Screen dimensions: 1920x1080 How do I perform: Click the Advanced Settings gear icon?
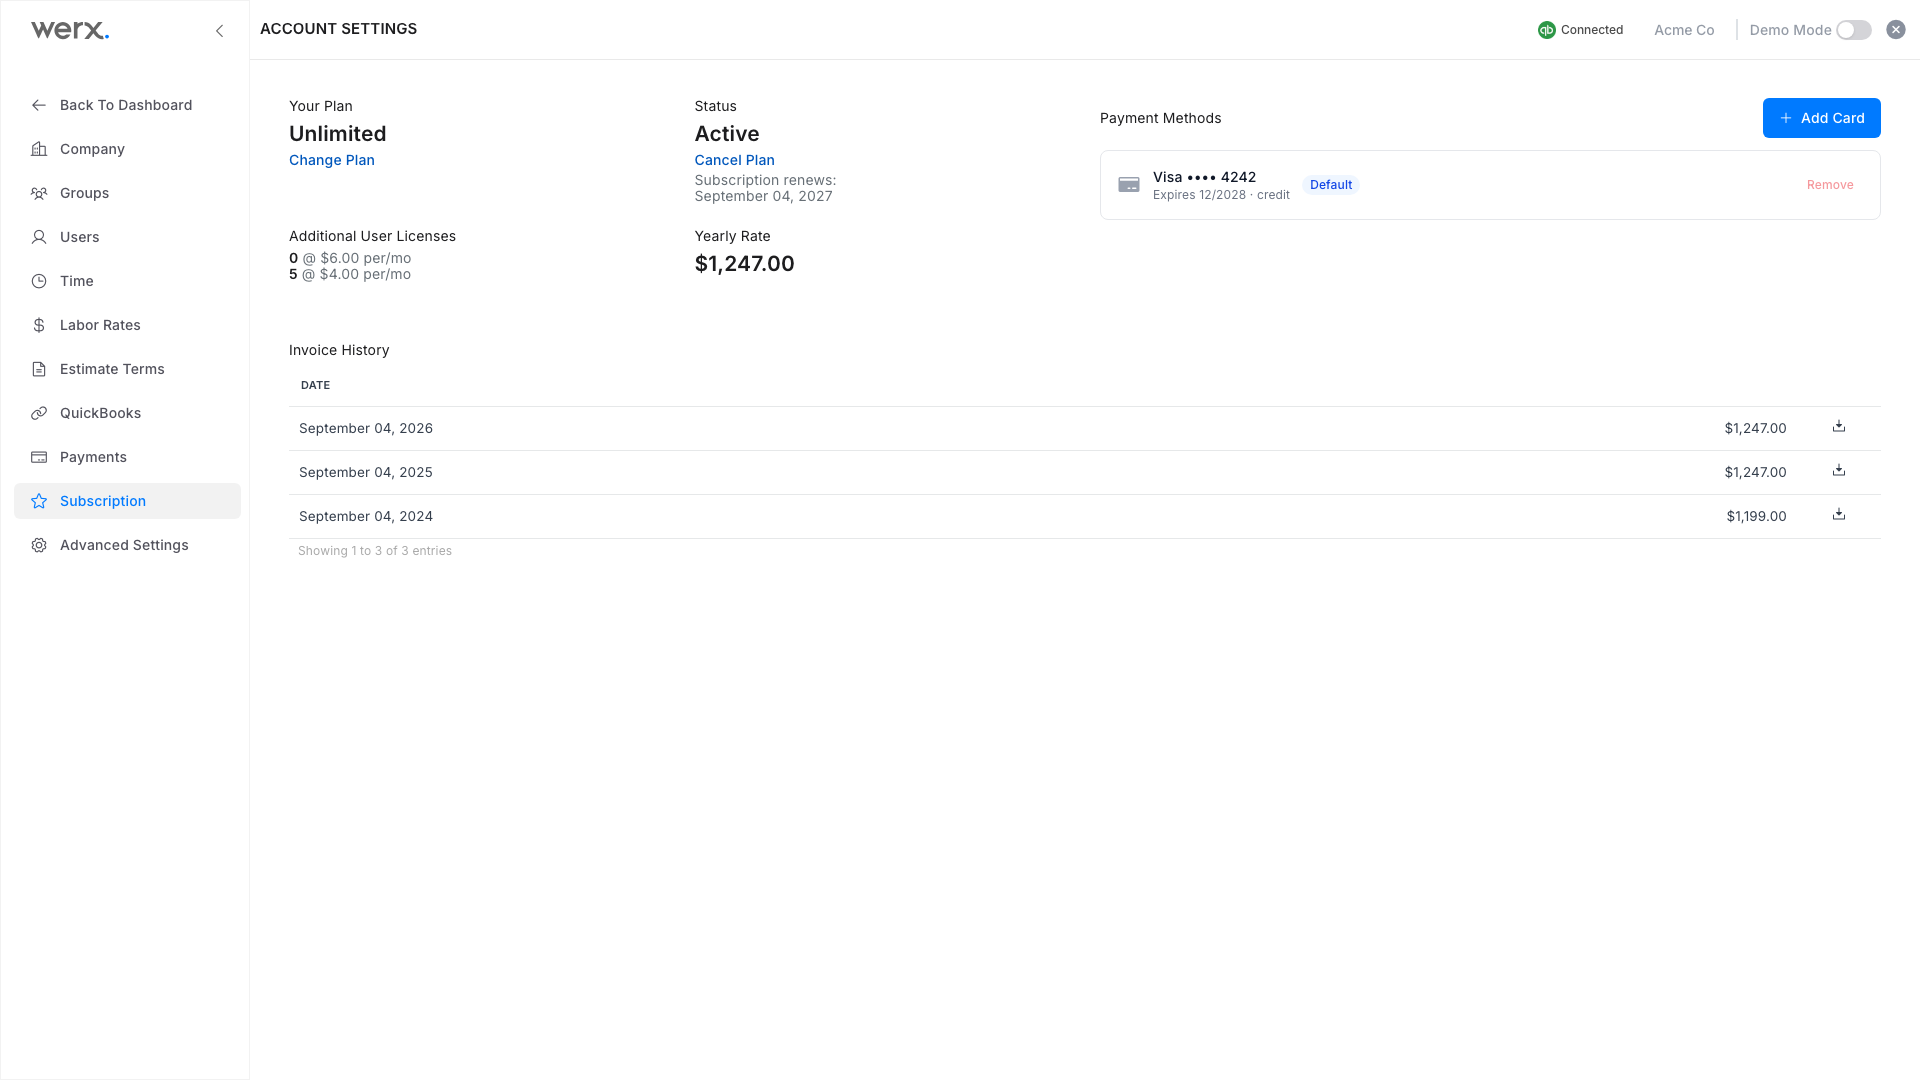coord(39,545)
